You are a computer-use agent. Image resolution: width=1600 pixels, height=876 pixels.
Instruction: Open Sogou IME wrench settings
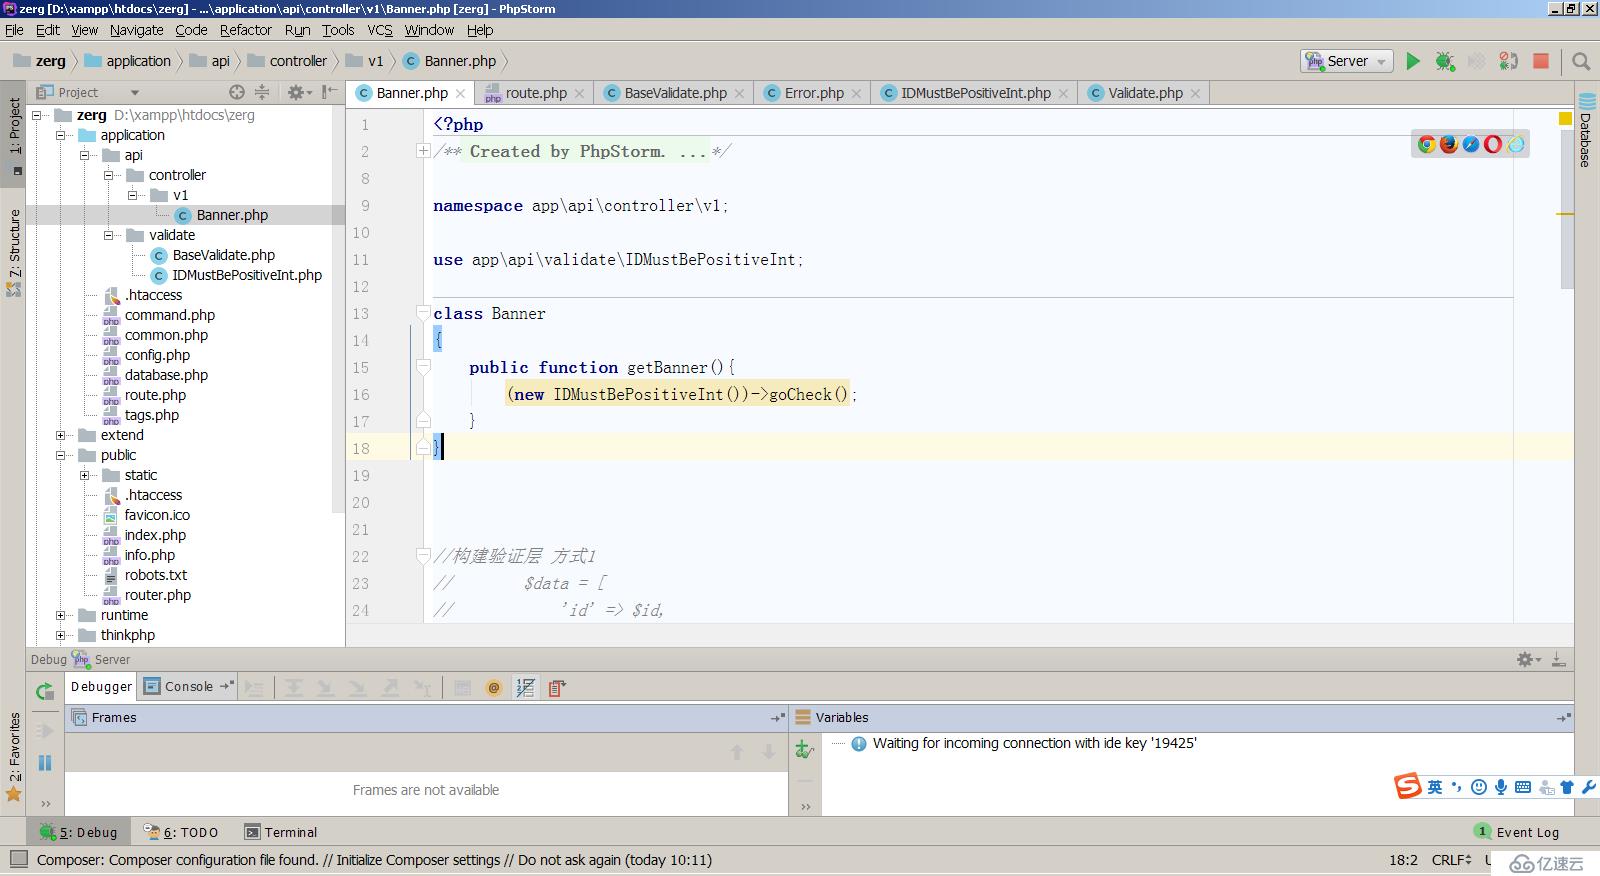click(x=1589, y=788)
